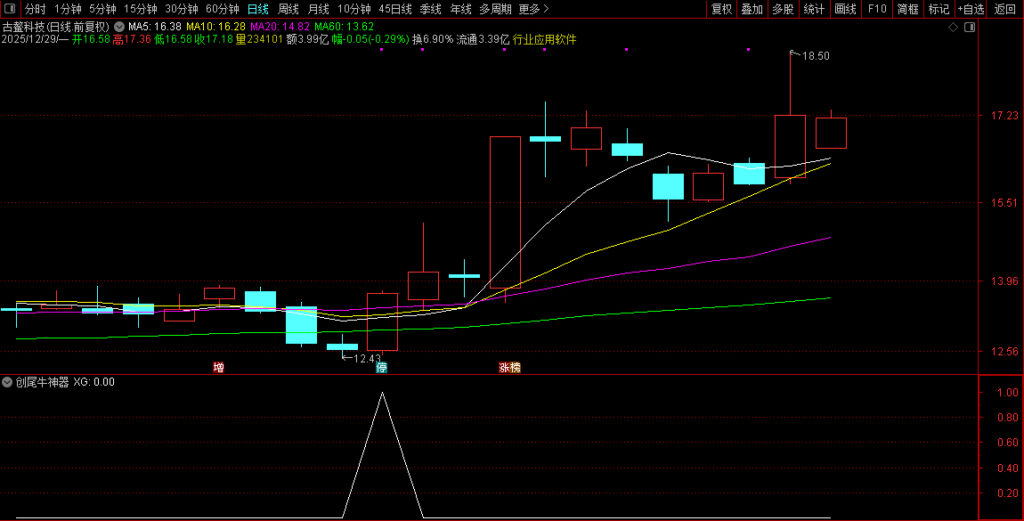Switch to the 周线 weekly chart tab
Screen dimensions: 1024x521
(x=289, y=9)
